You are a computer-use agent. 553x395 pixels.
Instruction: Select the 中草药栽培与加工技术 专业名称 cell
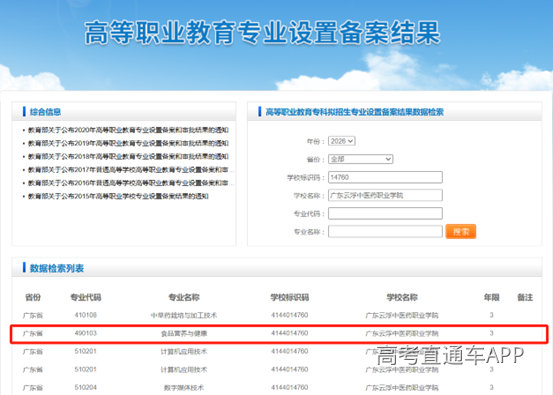[184, 315]
